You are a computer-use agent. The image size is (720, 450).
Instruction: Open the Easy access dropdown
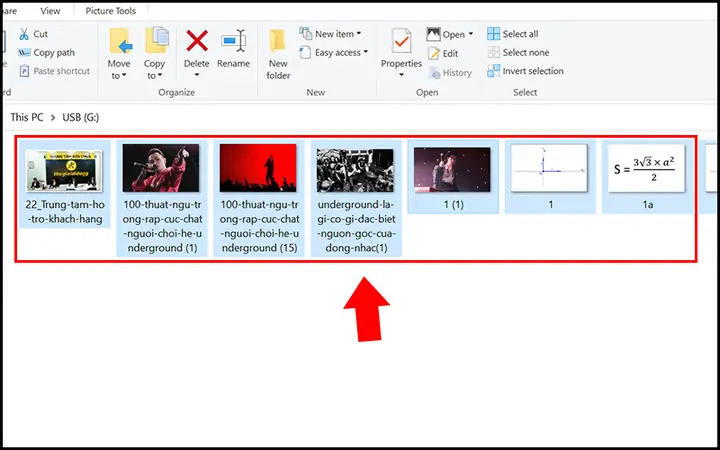click(334, 52)
